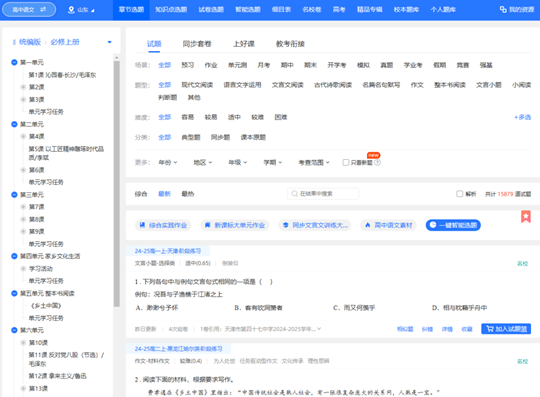Click the red new badge above 只看新题
This screenshot has height=397, width=540.
click(373, 155)
